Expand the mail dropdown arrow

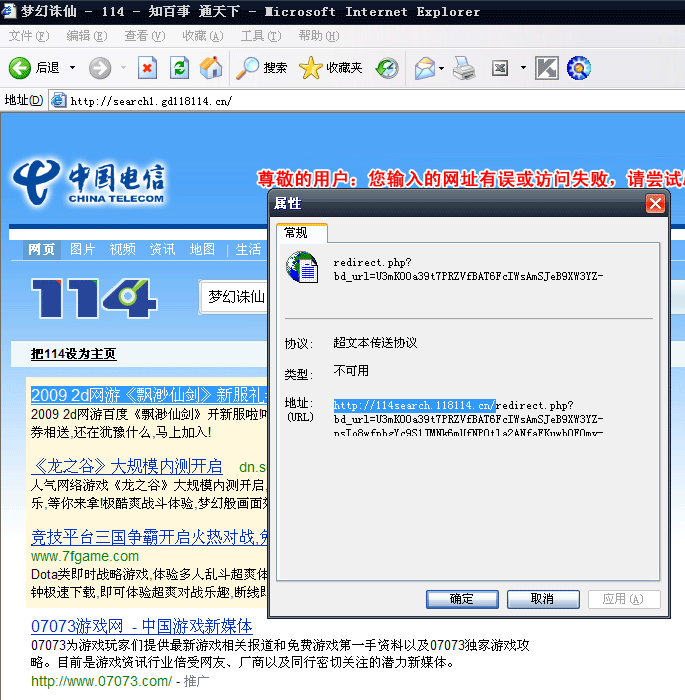coord(442,68)
